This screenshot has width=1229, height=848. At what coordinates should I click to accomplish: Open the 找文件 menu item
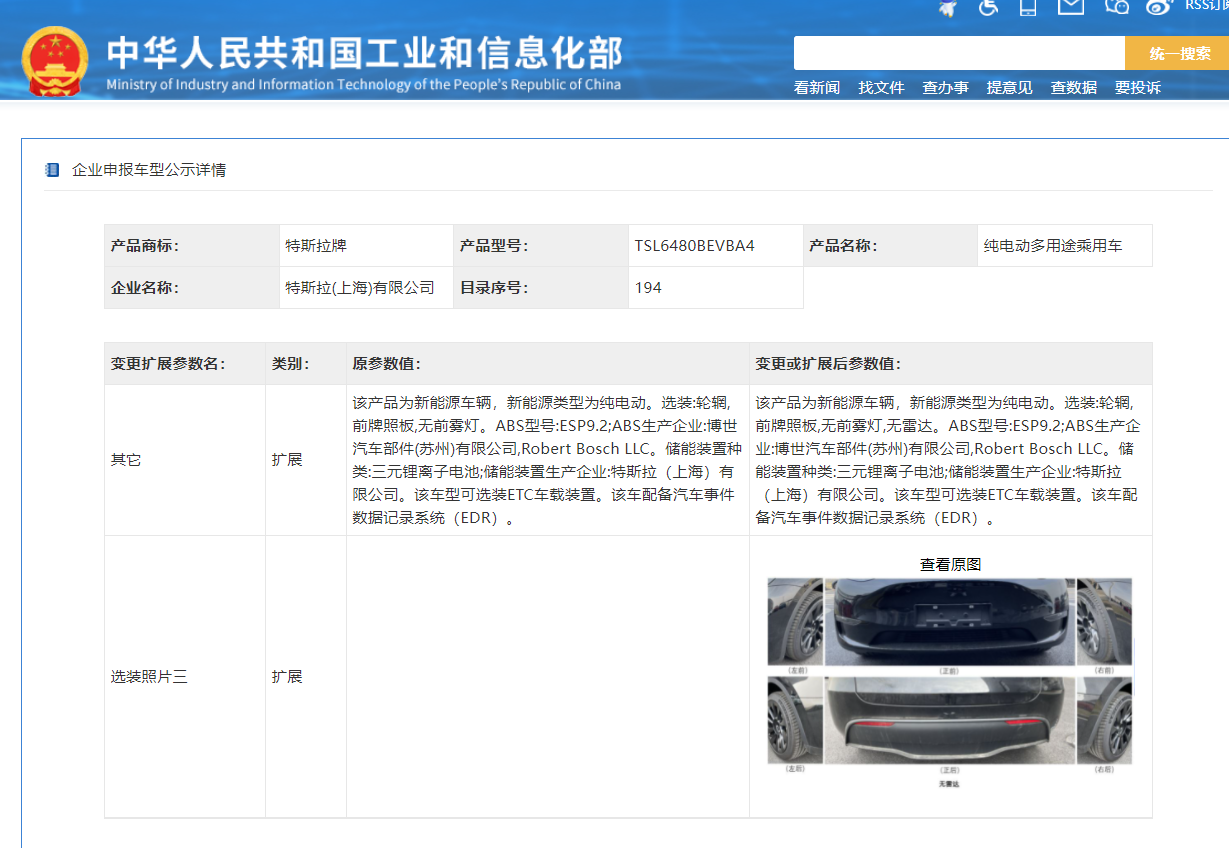click(x=881, y=88)
